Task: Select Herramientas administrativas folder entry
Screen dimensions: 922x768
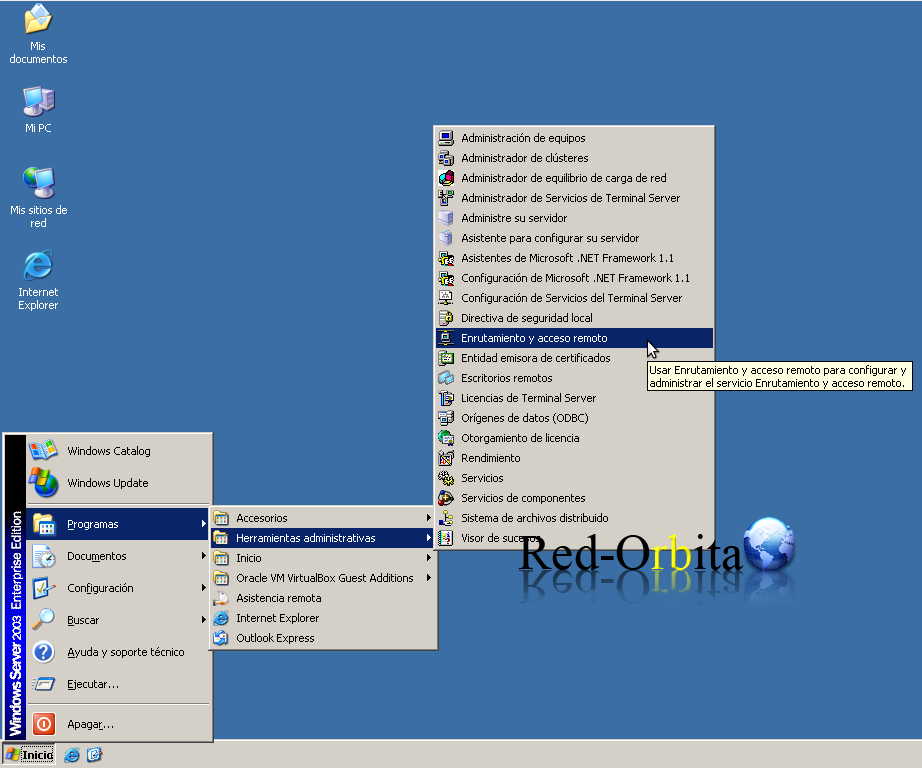Action: 323,538
